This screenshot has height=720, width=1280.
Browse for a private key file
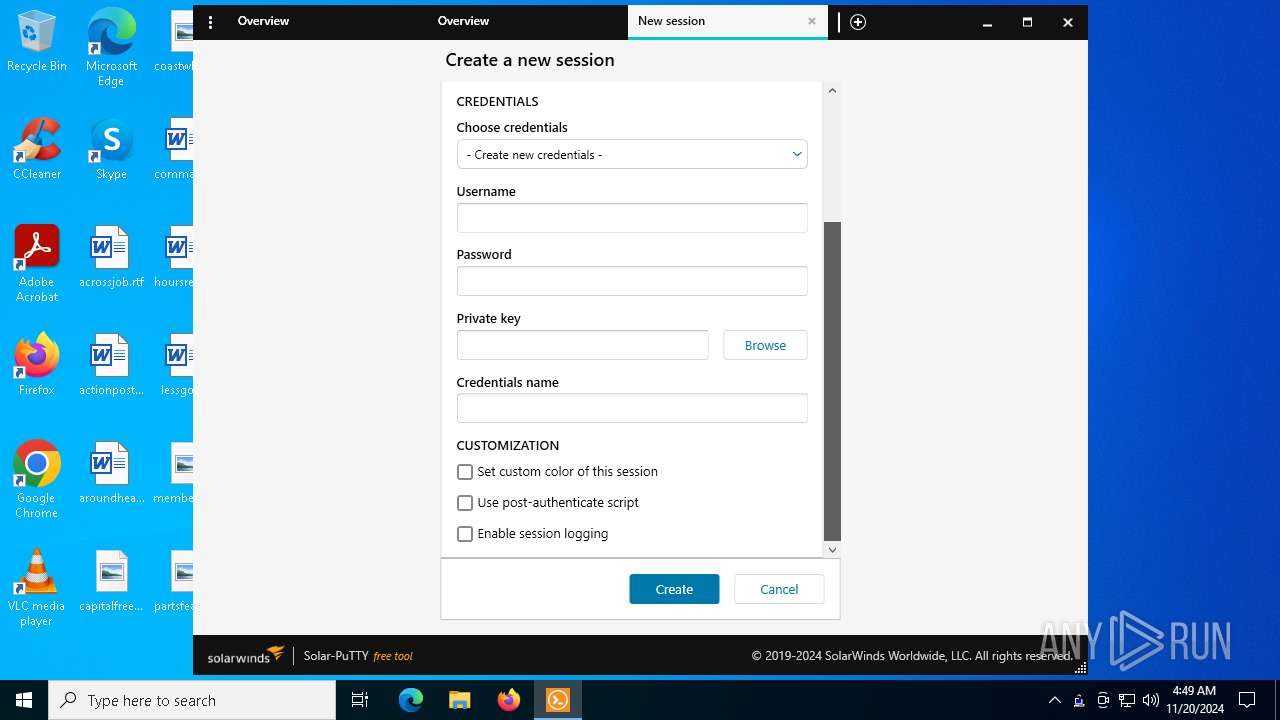pos(765,345)
